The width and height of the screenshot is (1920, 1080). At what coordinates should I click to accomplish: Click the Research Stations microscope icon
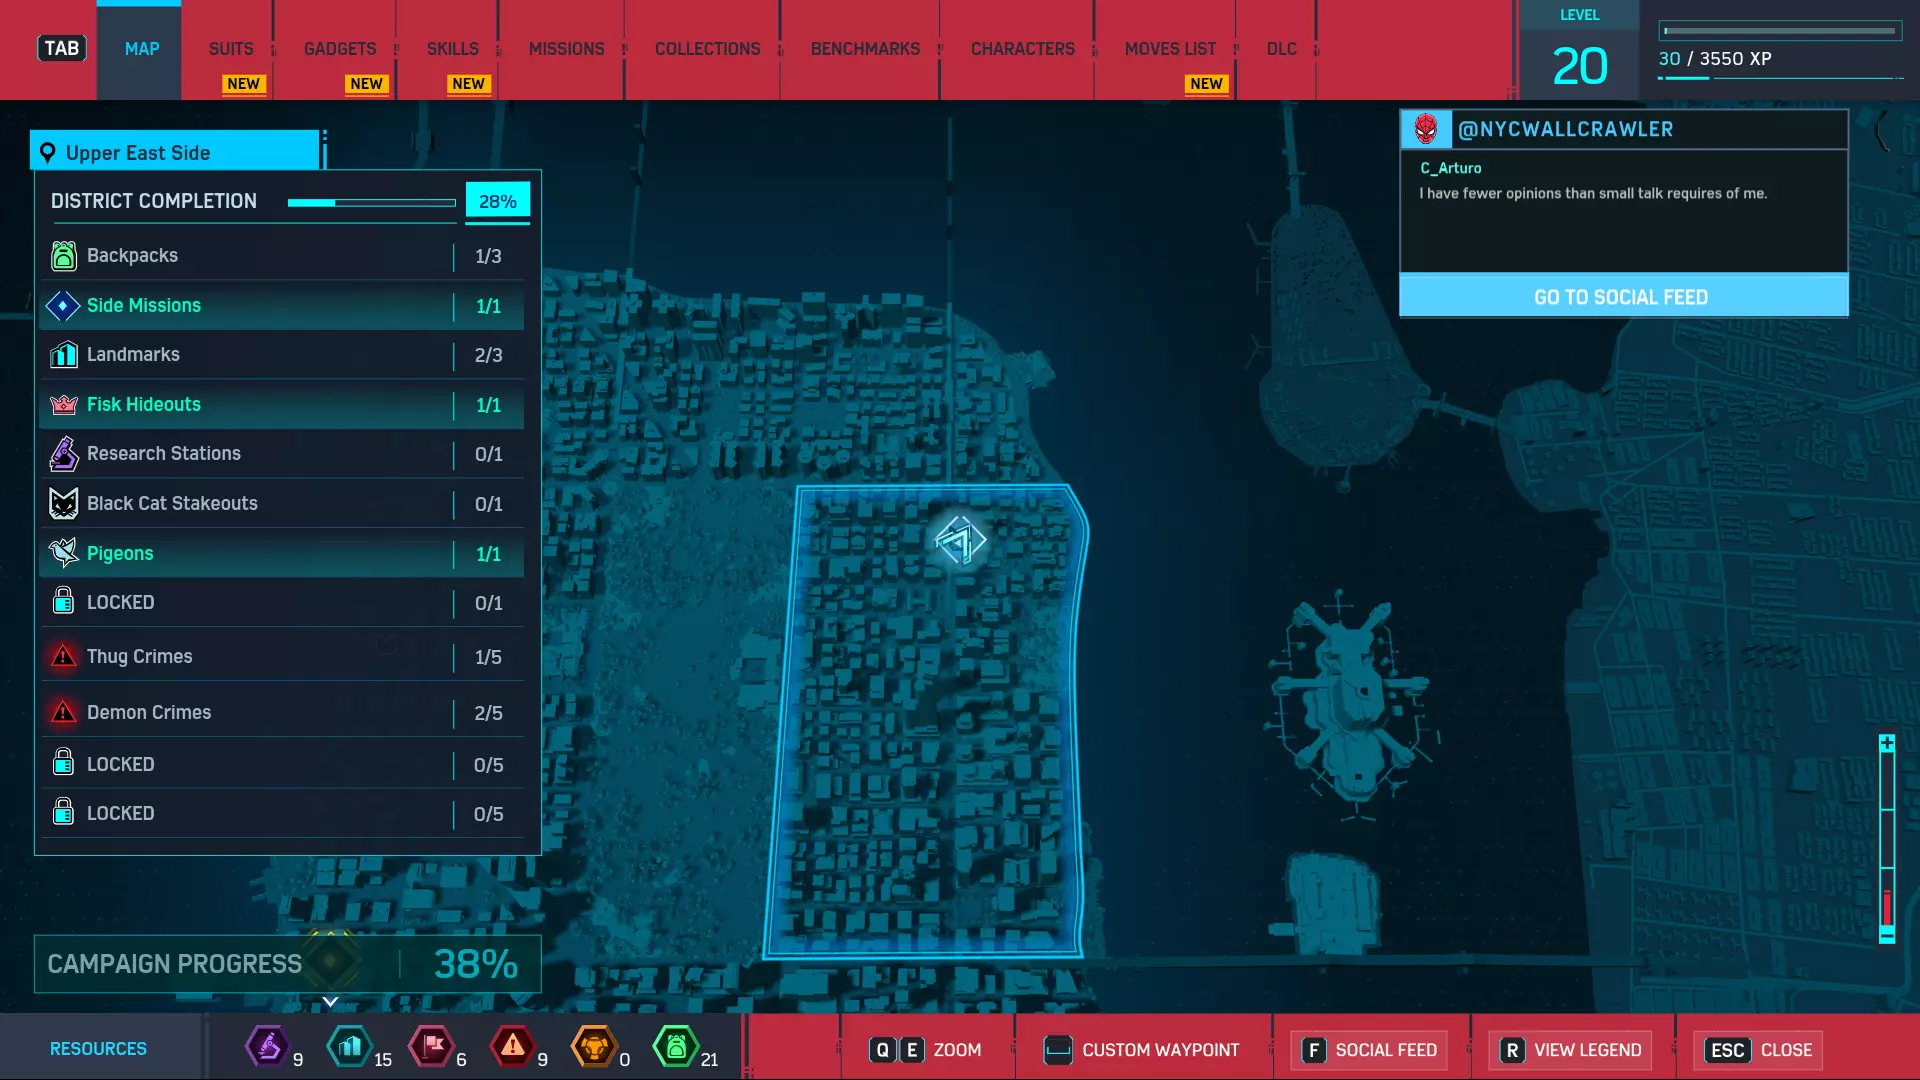coord(63,454)
